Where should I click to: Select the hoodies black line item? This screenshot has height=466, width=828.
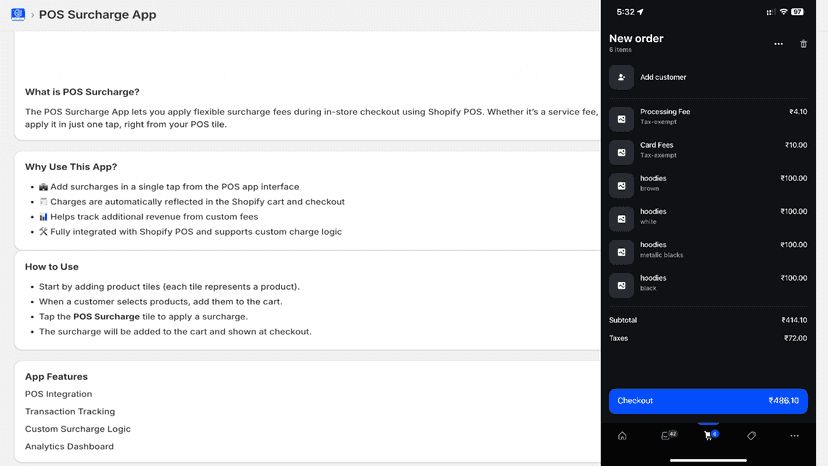708,283
